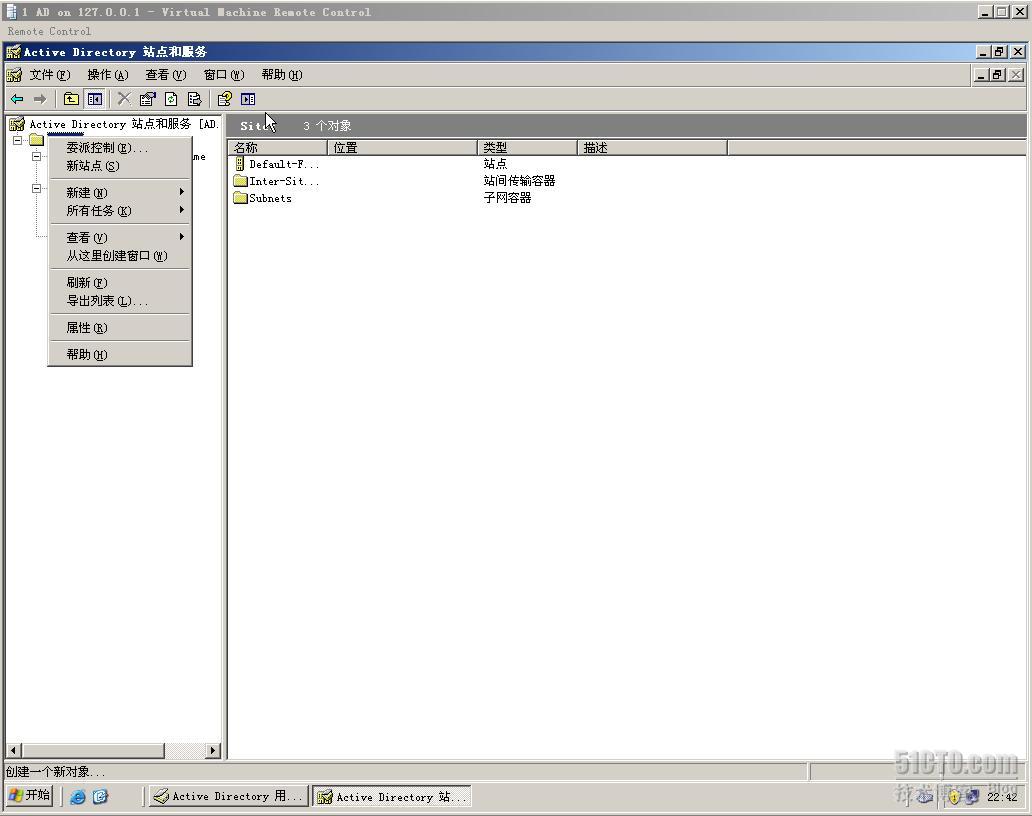Sort by the 类型 column header
The width and height of the screenshot is (1032, 816).
[x=527, y=147]
